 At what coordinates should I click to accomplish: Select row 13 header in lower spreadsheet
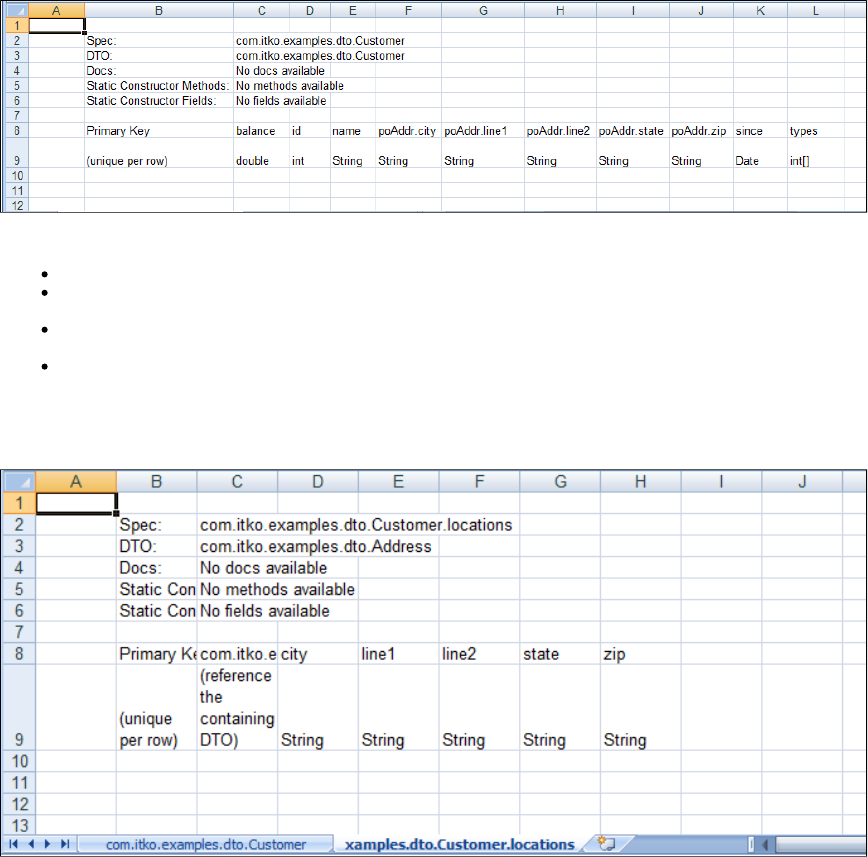19,825
